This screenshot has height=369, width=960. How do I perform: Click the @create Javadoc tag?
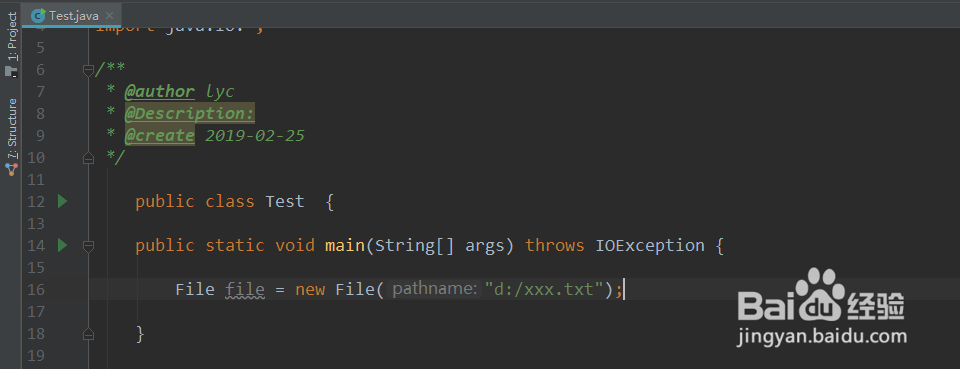[160, 136]
